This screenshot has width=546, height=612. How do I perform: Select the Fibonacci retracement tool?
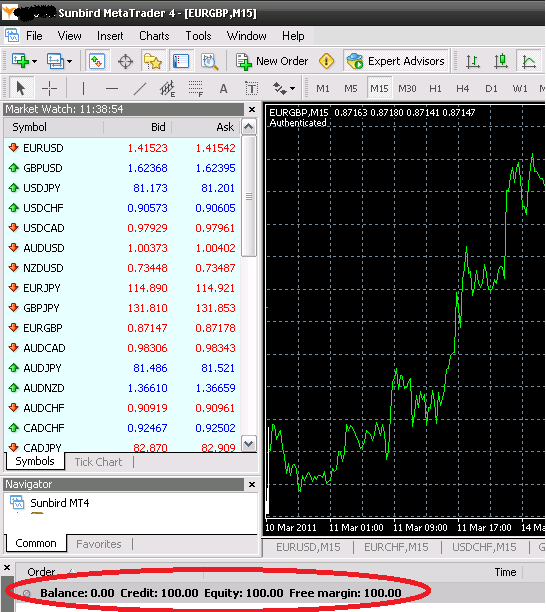tap(196, 89)
